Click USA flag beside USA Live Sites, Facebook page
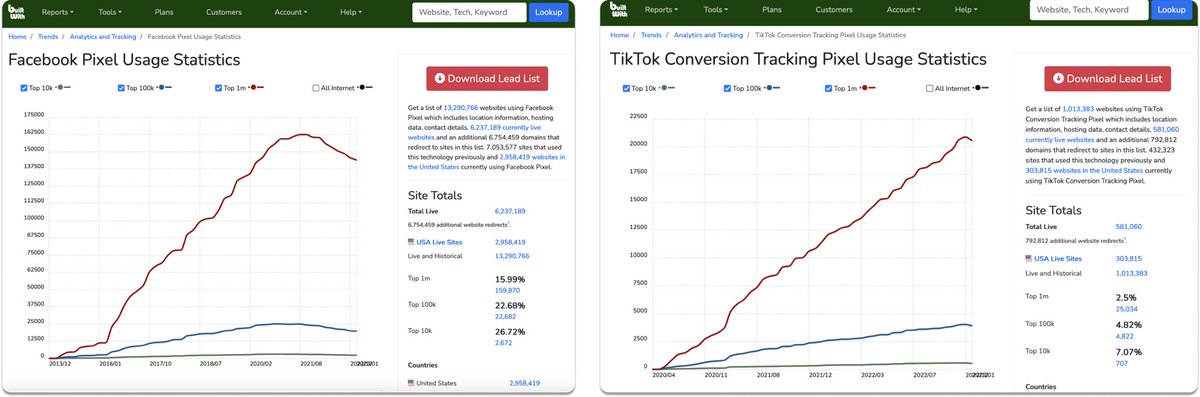The image size is (1200, 397). point(412,242)
